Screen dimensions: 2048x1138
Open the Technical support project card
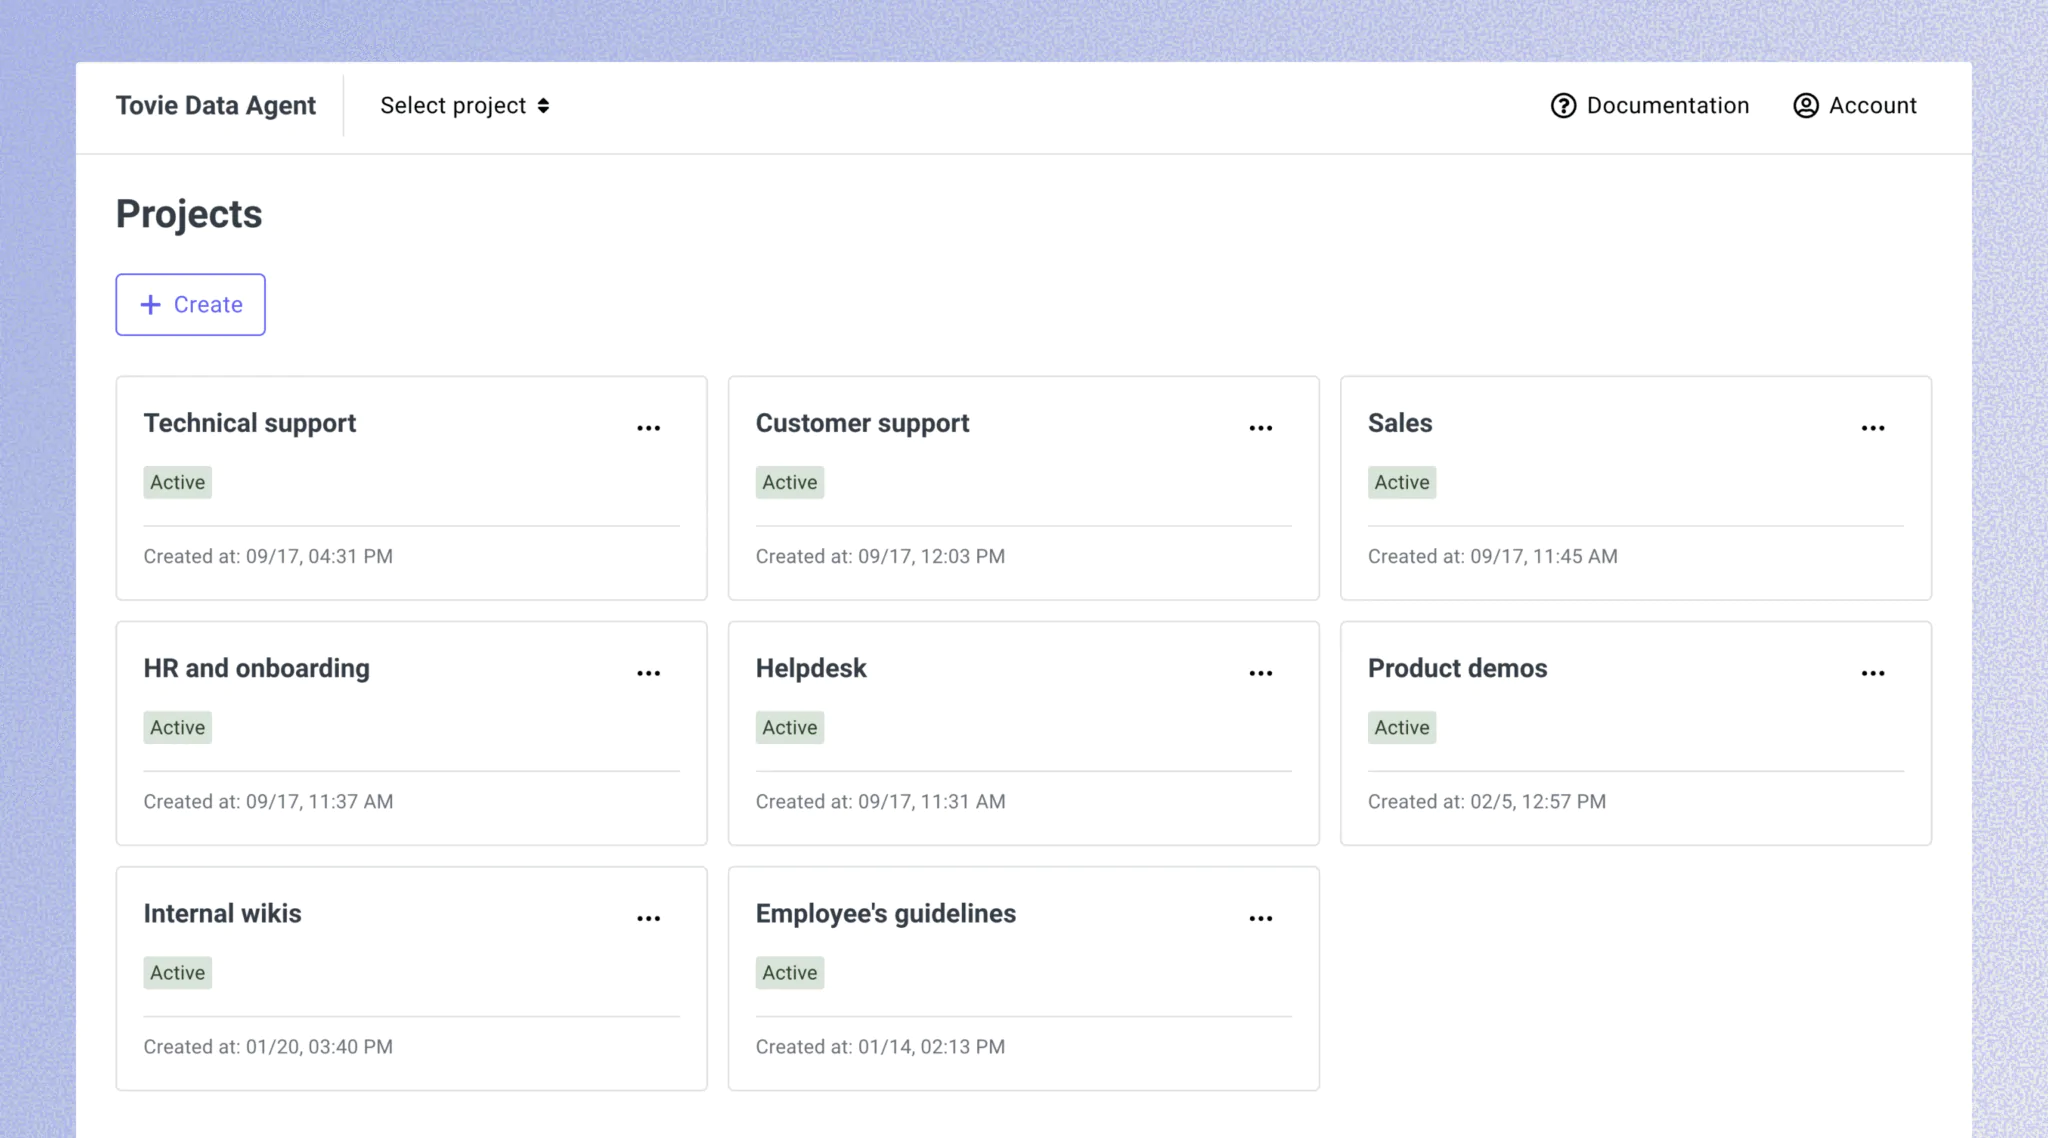pos(250,423)
